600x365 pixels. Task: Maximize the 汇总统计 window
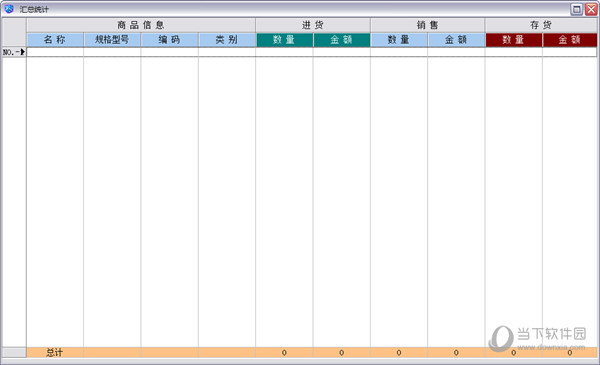coord(577,9)
